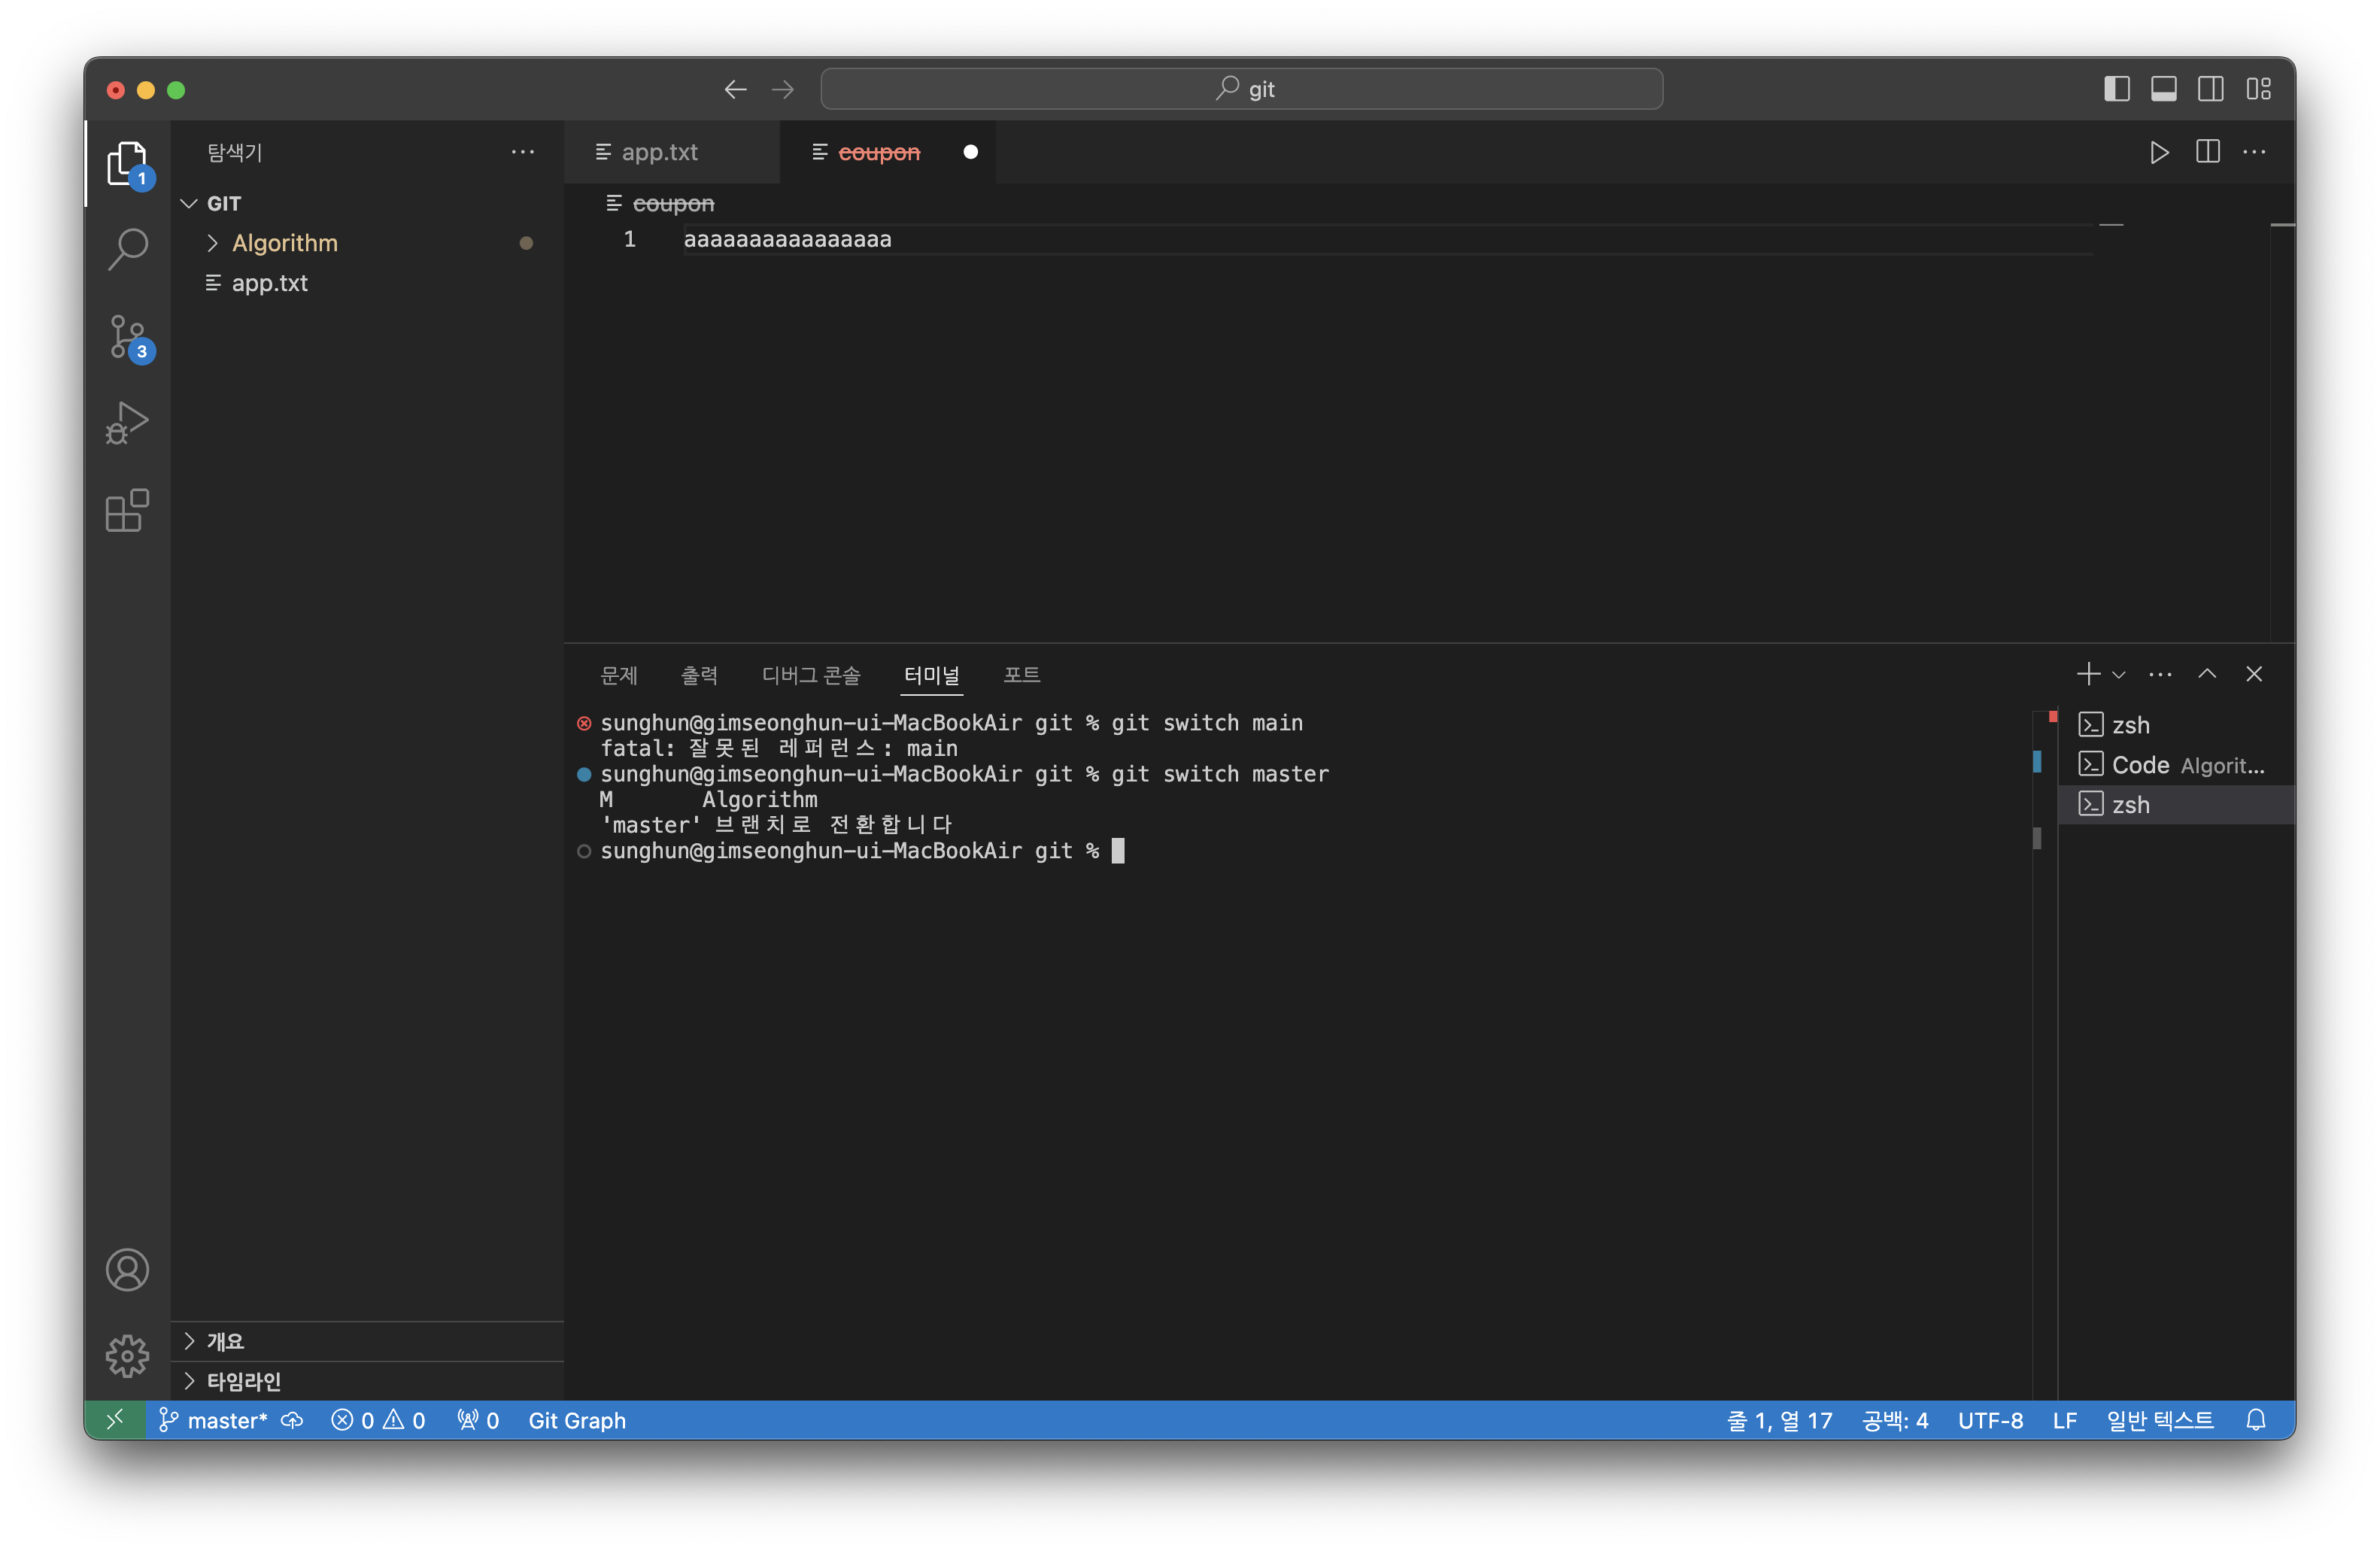Expand the Algorithm folder
Image resolution: width=2380 pixels, height=1551 pixels.
[284, 243]
